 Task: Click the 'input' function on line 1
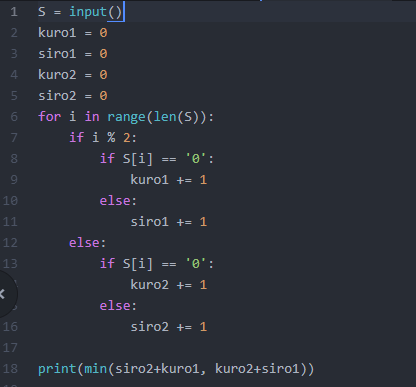tap(88, 12)
